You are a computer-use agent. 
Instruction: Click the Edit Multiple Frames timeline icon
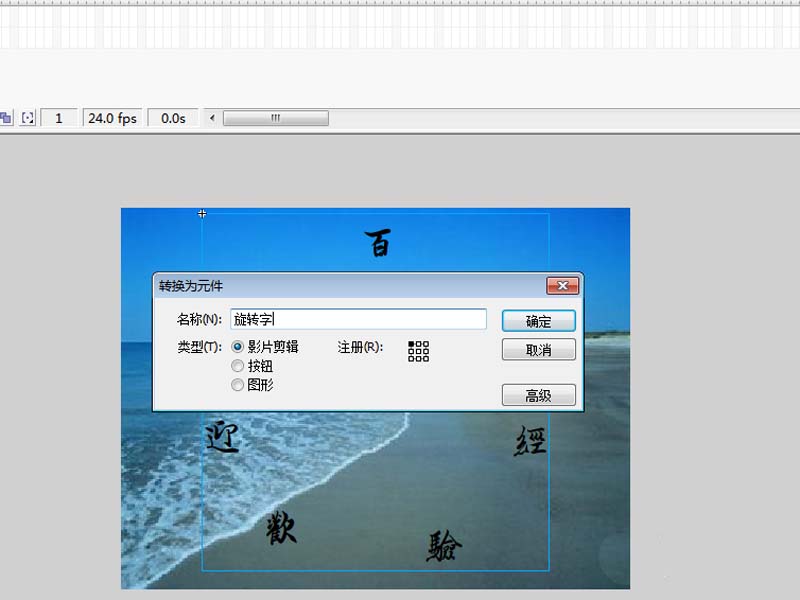click(x=6, y=118)
